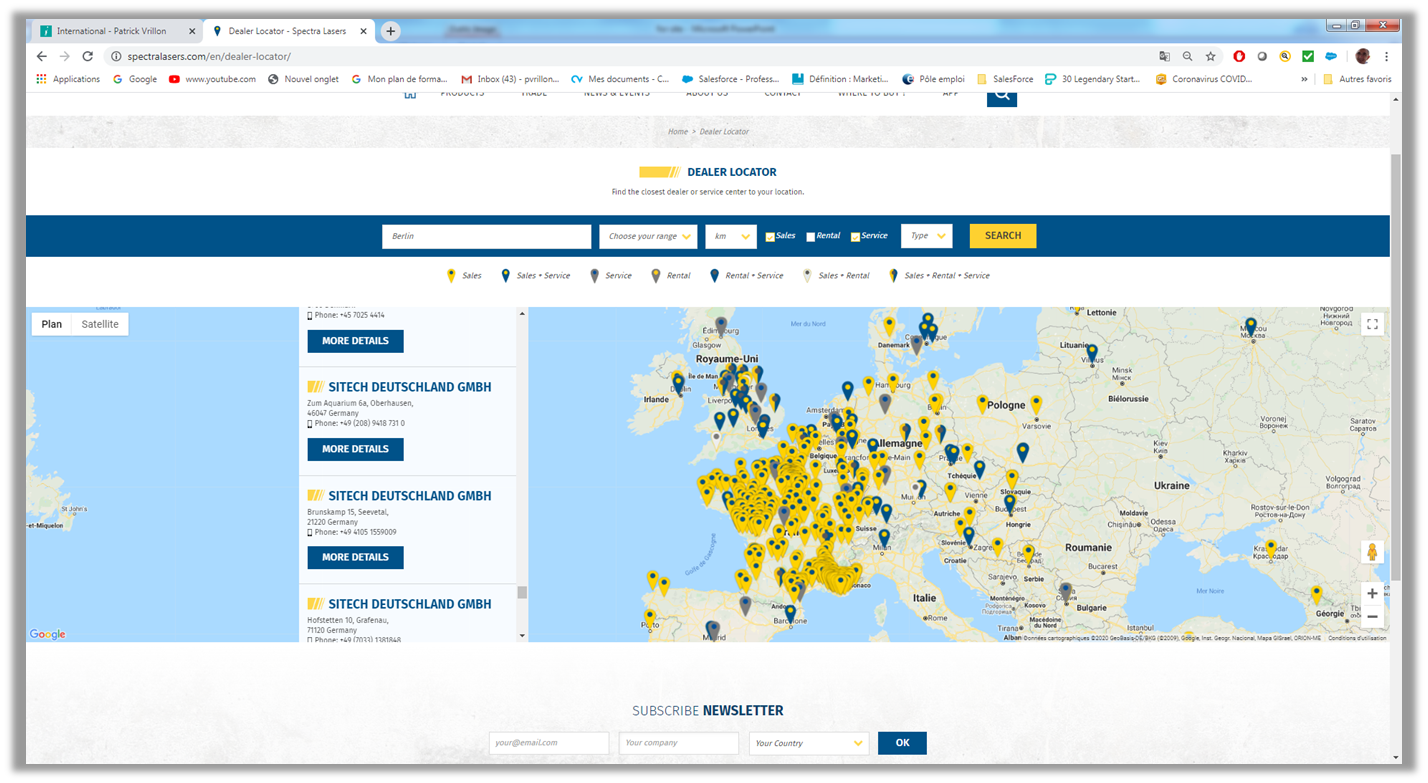Screen dimensions: 1428x783
Task: Click the Google Translate icon in address bar
Action: (x=1164, y=56)
